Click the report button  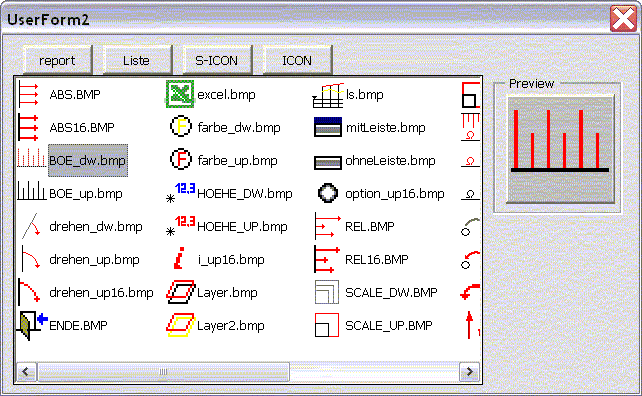(x=57, y=61)
